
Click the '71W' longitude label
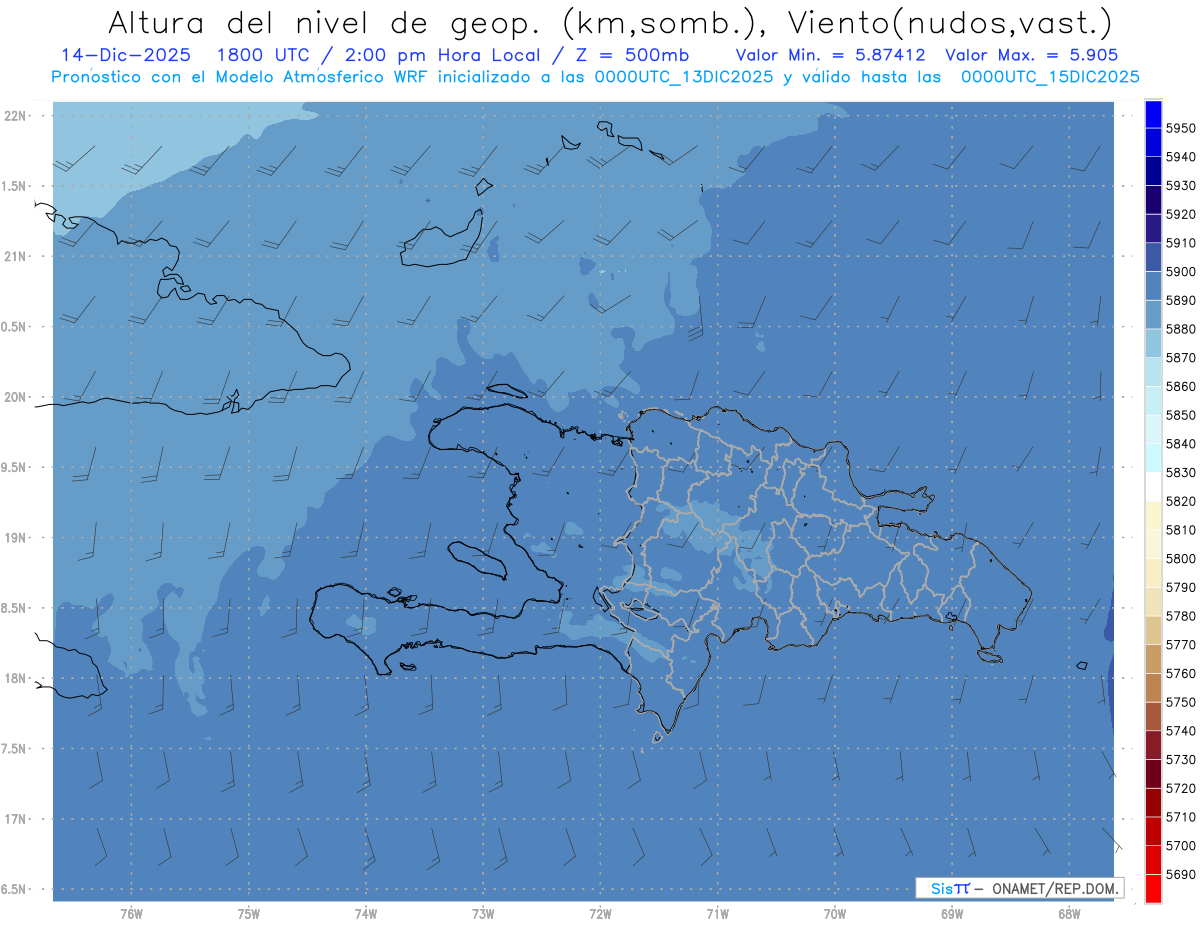[x=717, y=913]
